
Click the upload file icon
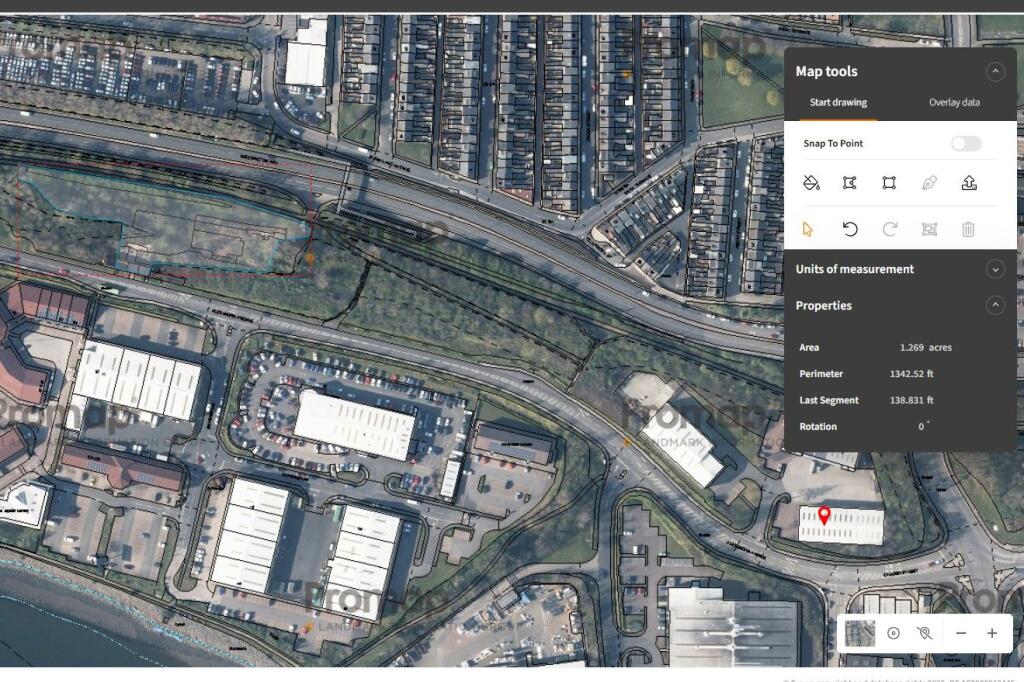point(968,183)
